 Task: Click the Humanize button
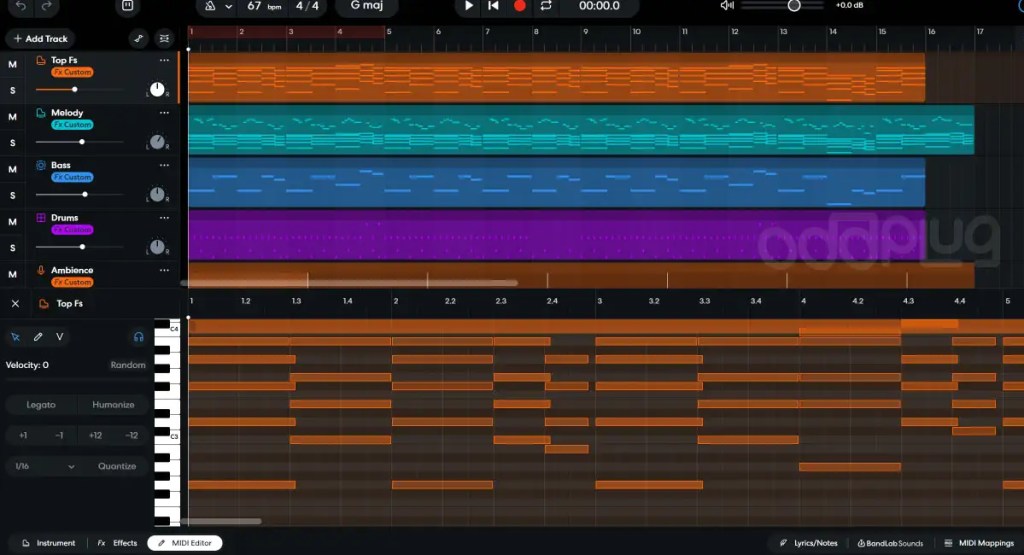[x=113, y=405]
